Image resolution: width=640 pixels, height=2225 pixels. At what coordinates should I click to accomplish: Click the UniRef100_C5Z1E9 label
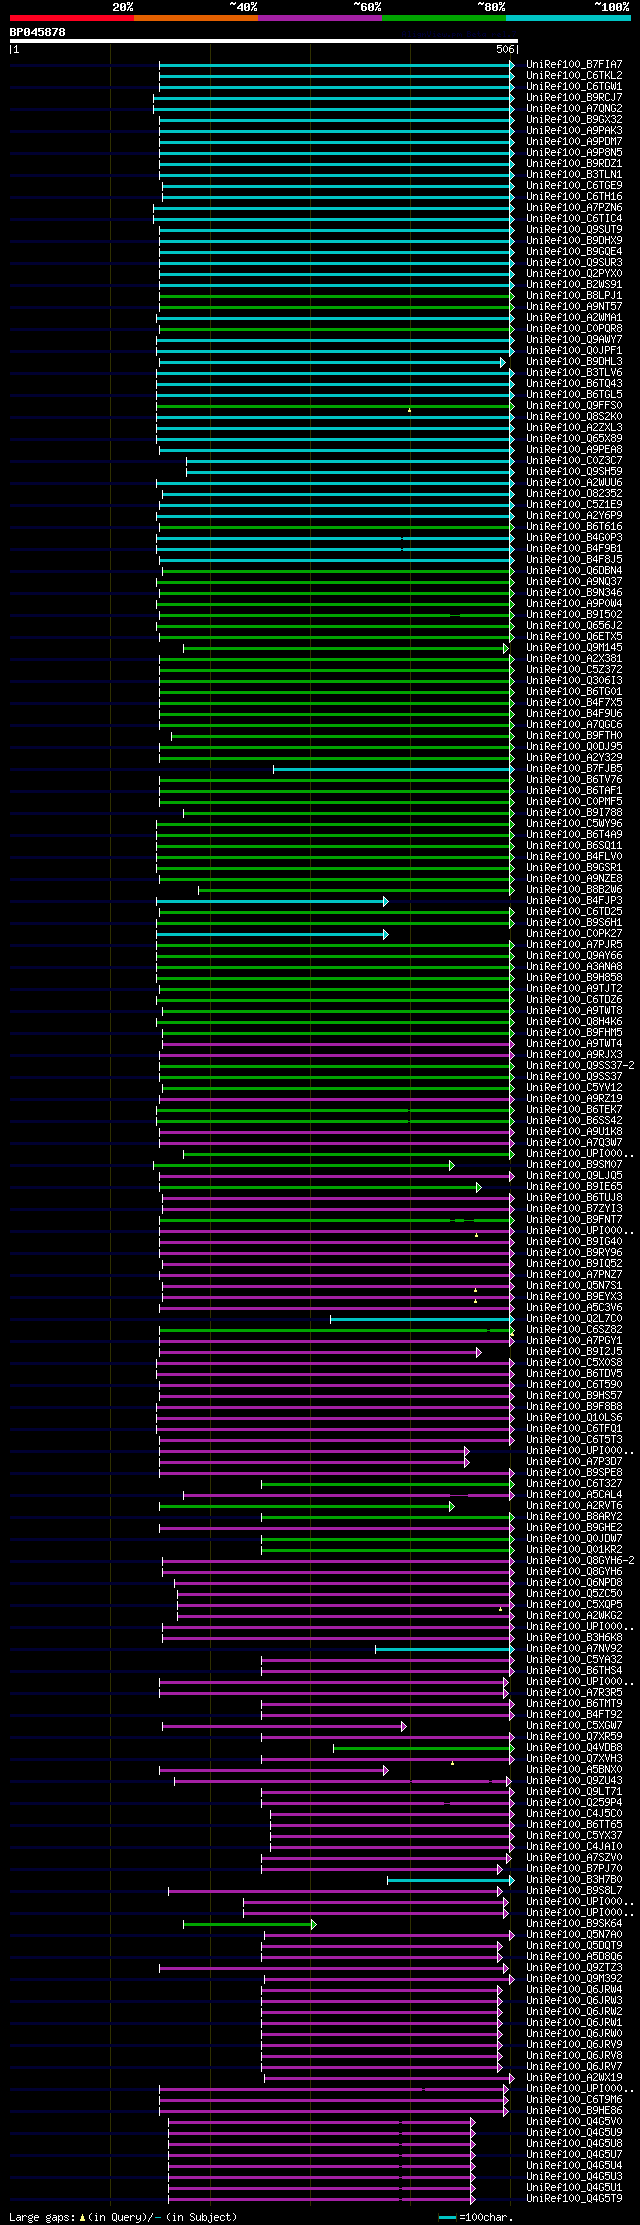point(574,505)
